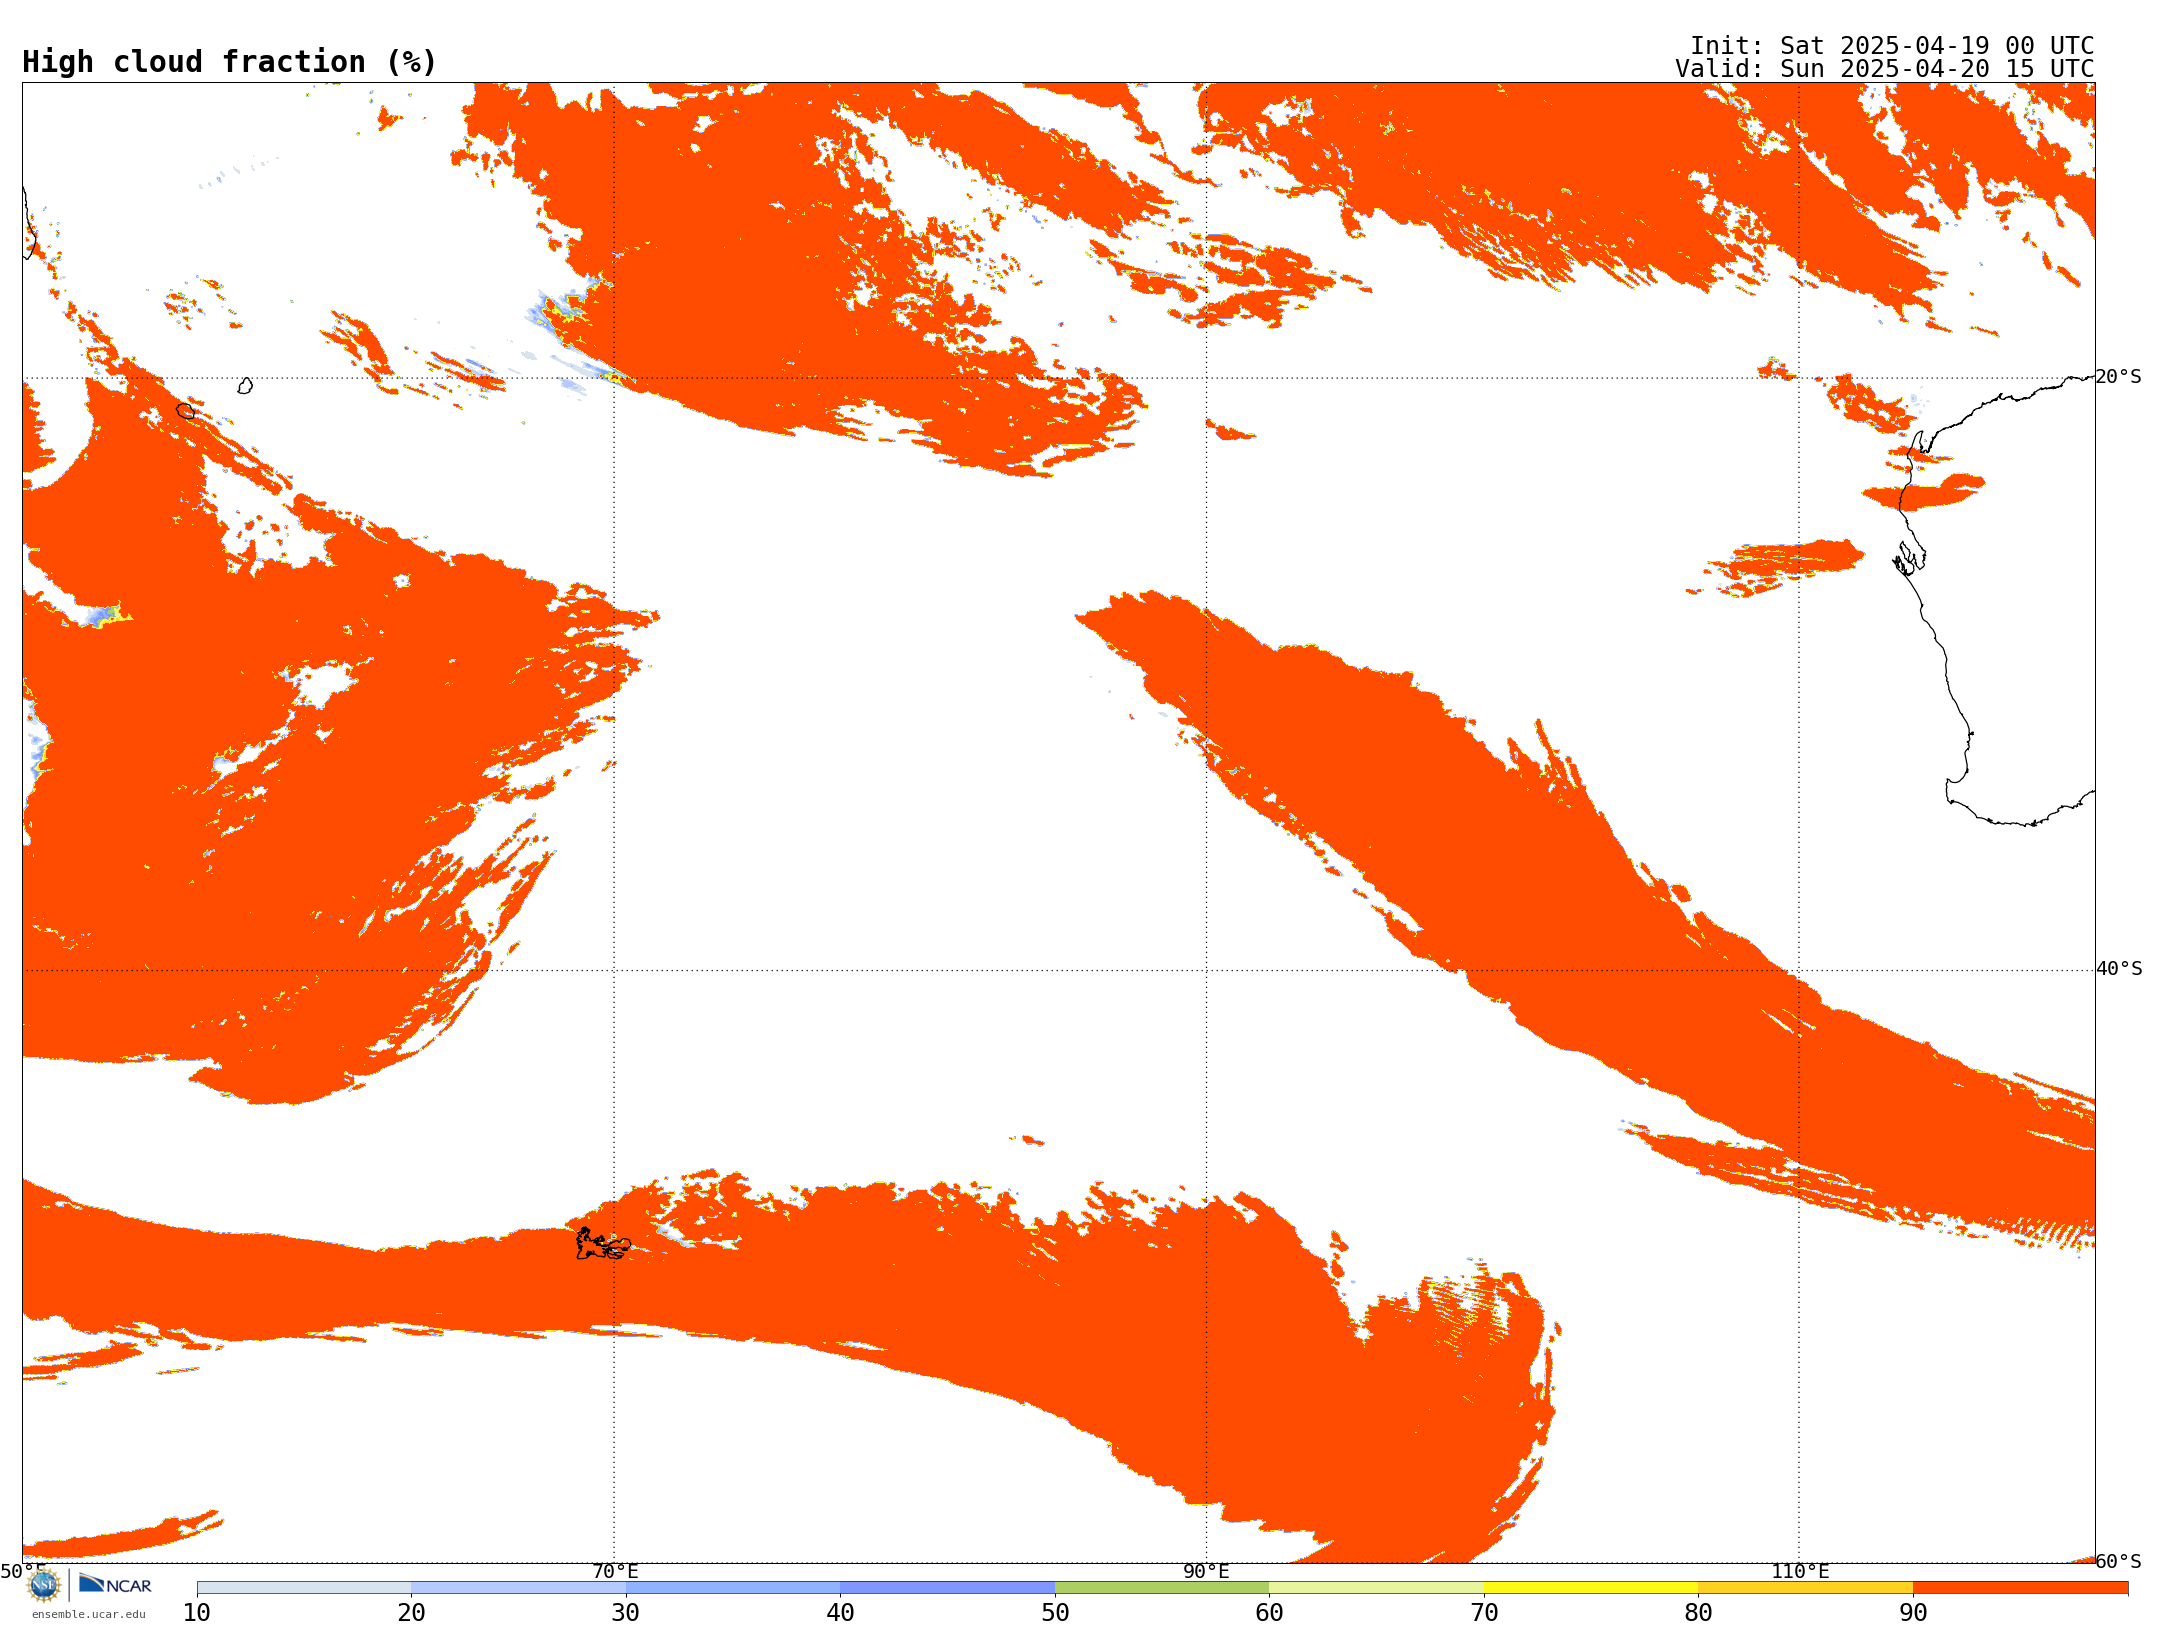
Task: Click the colorbar tick label 40
Action: click(x=840, y=1613)
